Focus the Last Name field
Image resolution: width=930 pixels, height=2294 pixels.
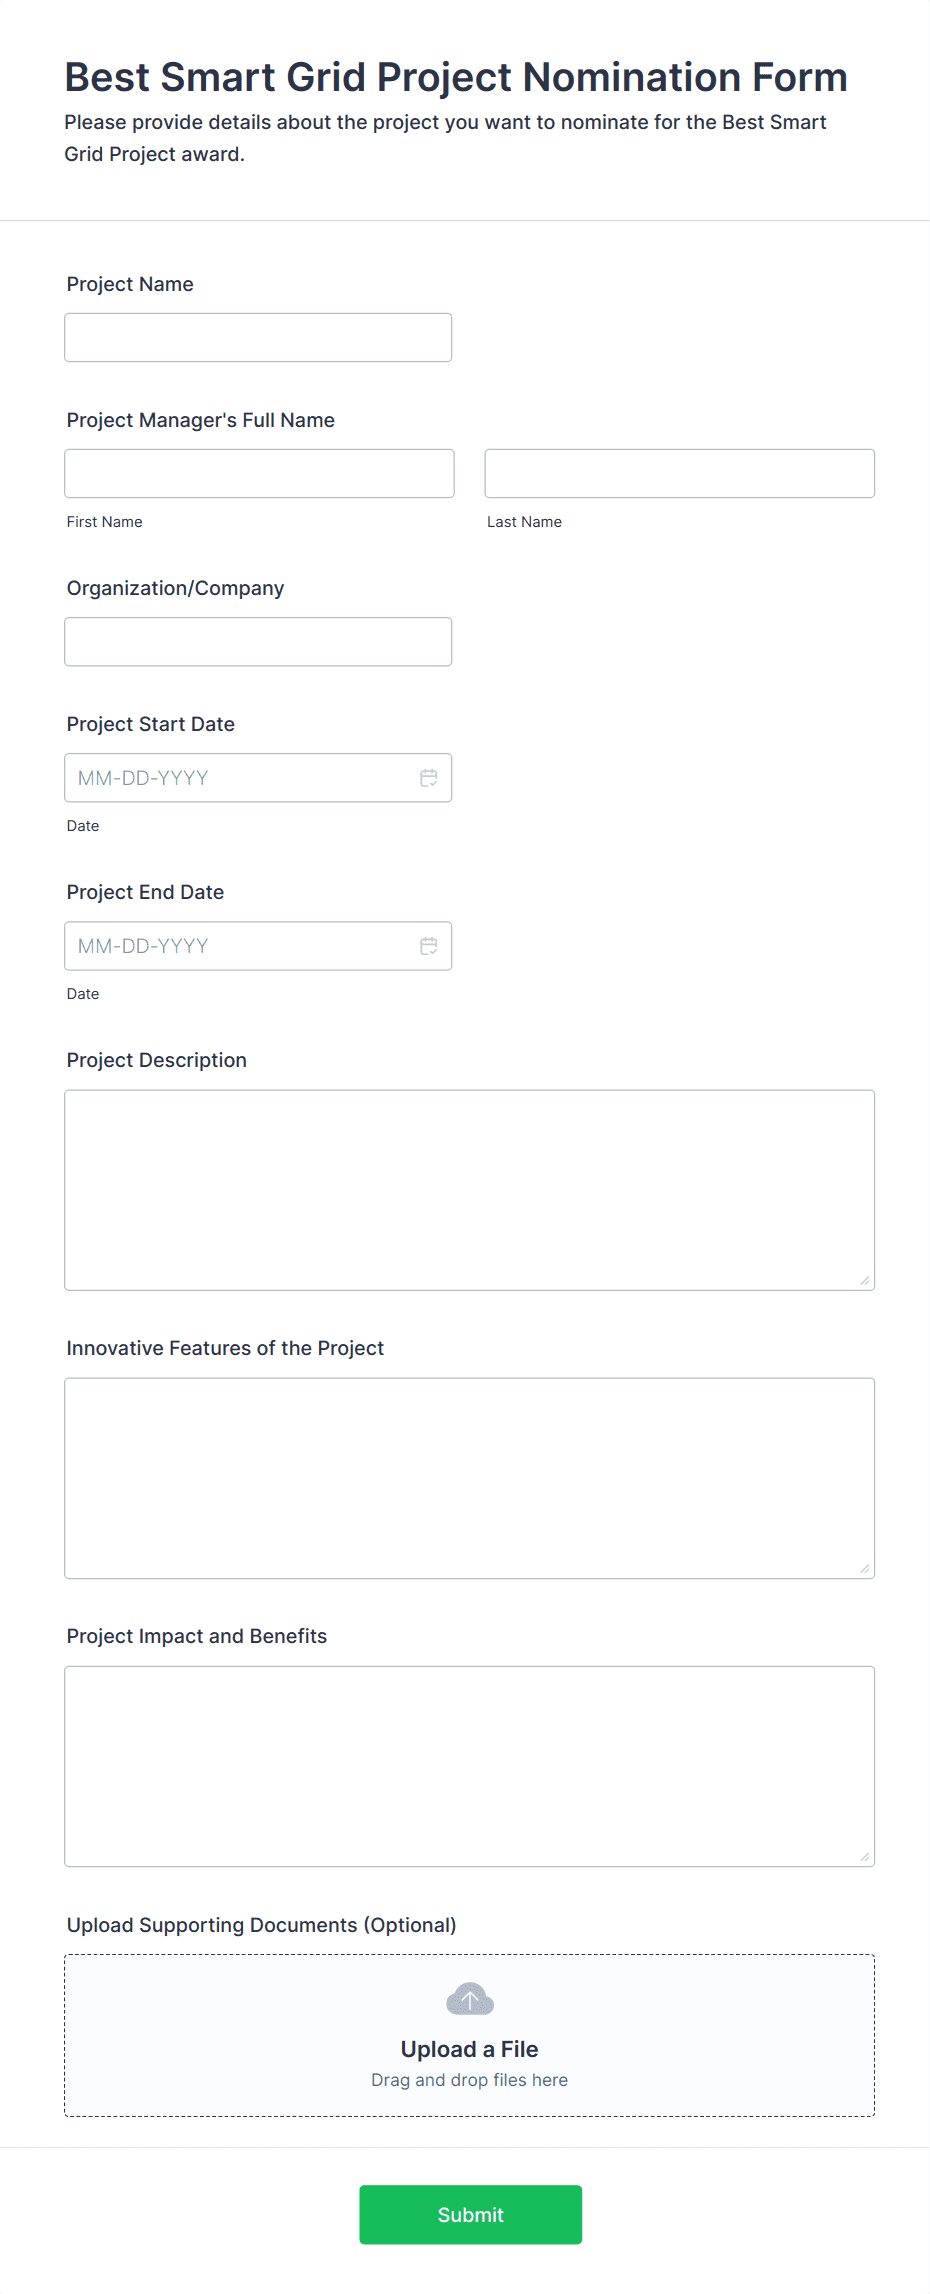point(679,474)
